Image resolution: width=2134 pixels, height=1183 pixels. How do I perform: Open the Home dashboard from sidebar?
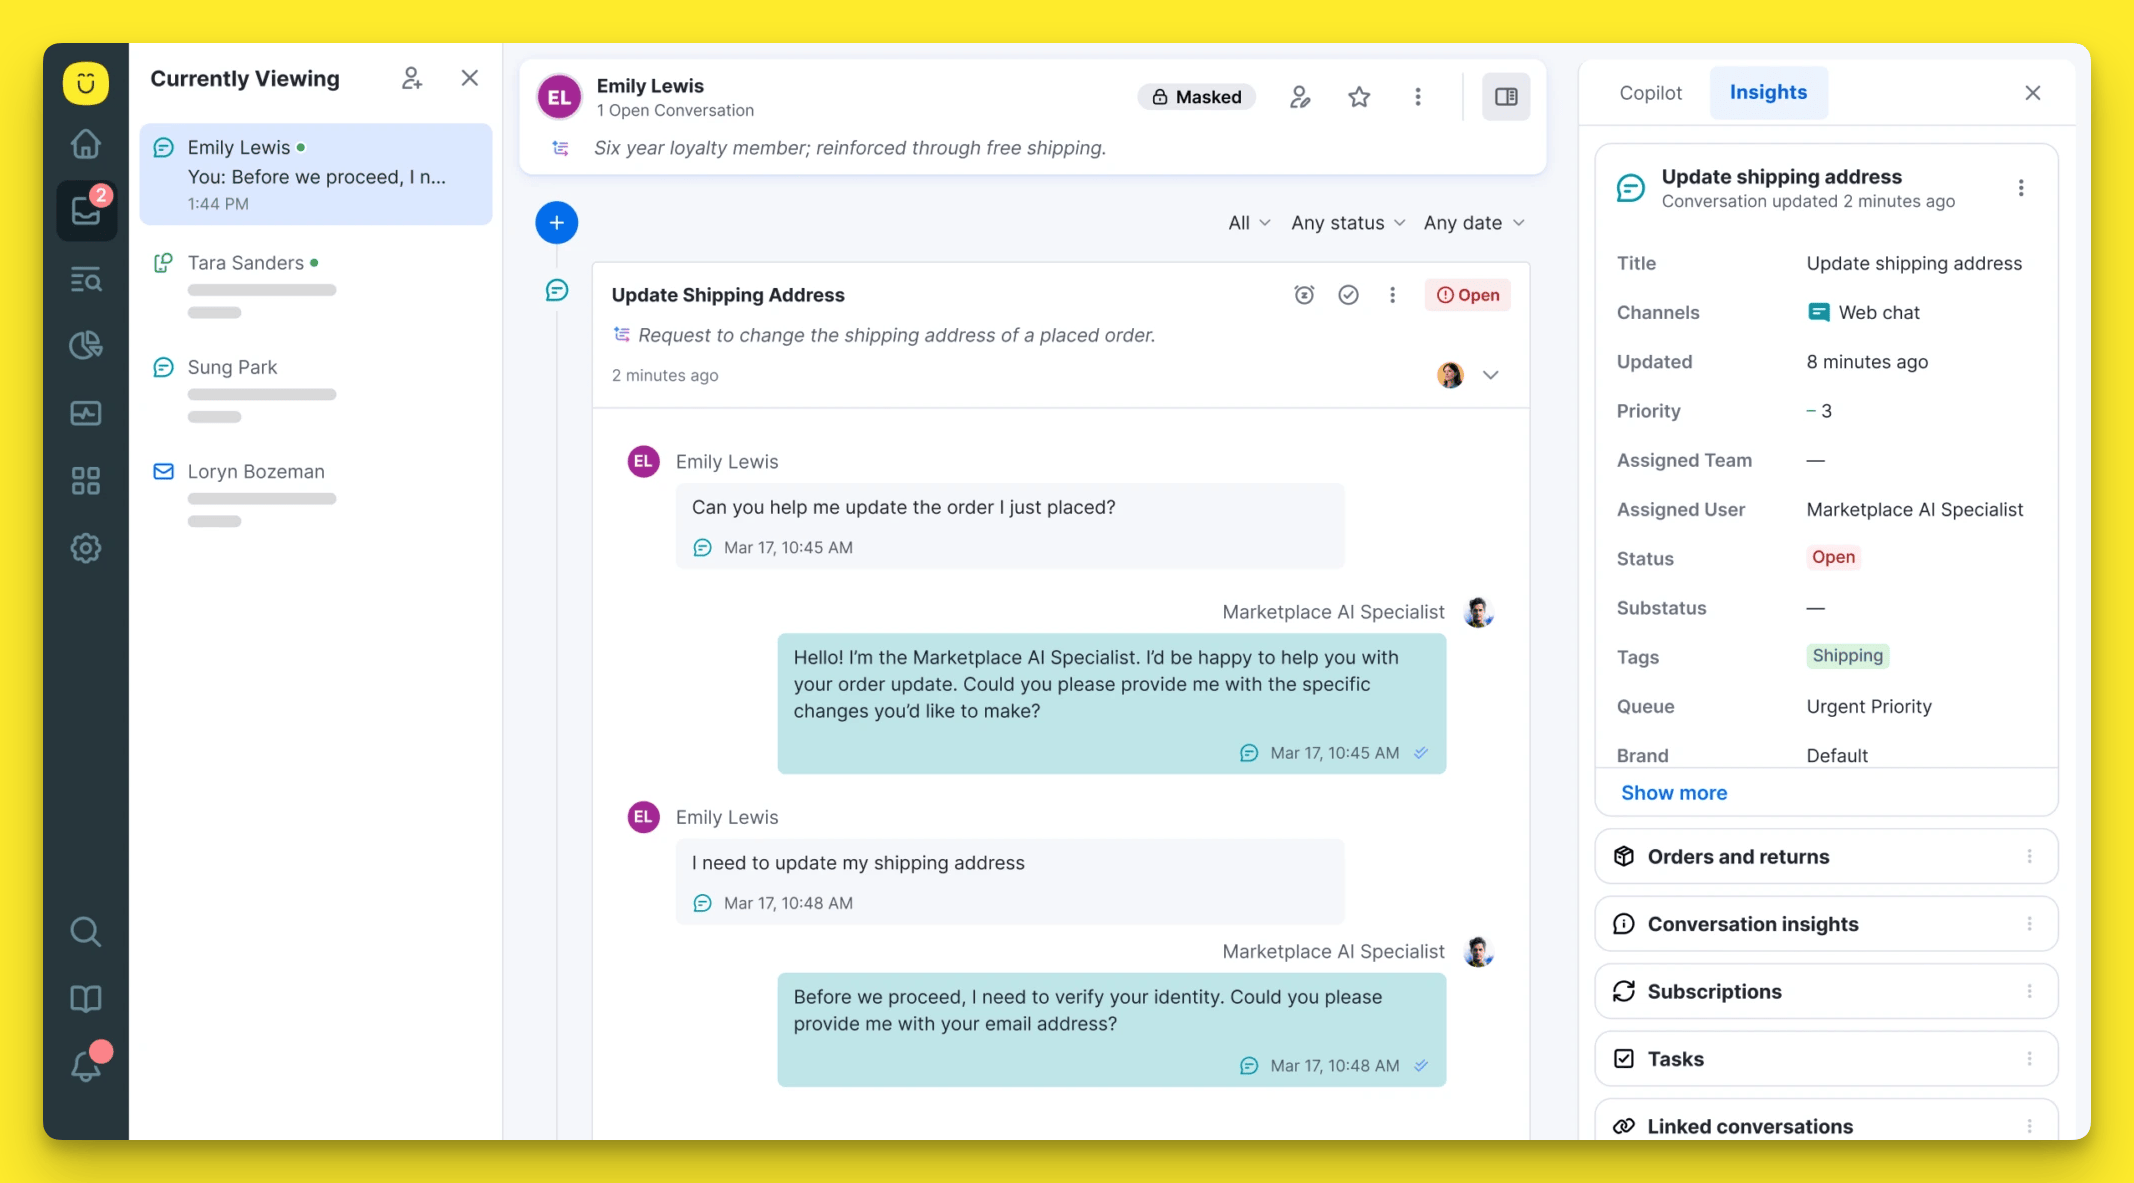click(x=86, y=144)
